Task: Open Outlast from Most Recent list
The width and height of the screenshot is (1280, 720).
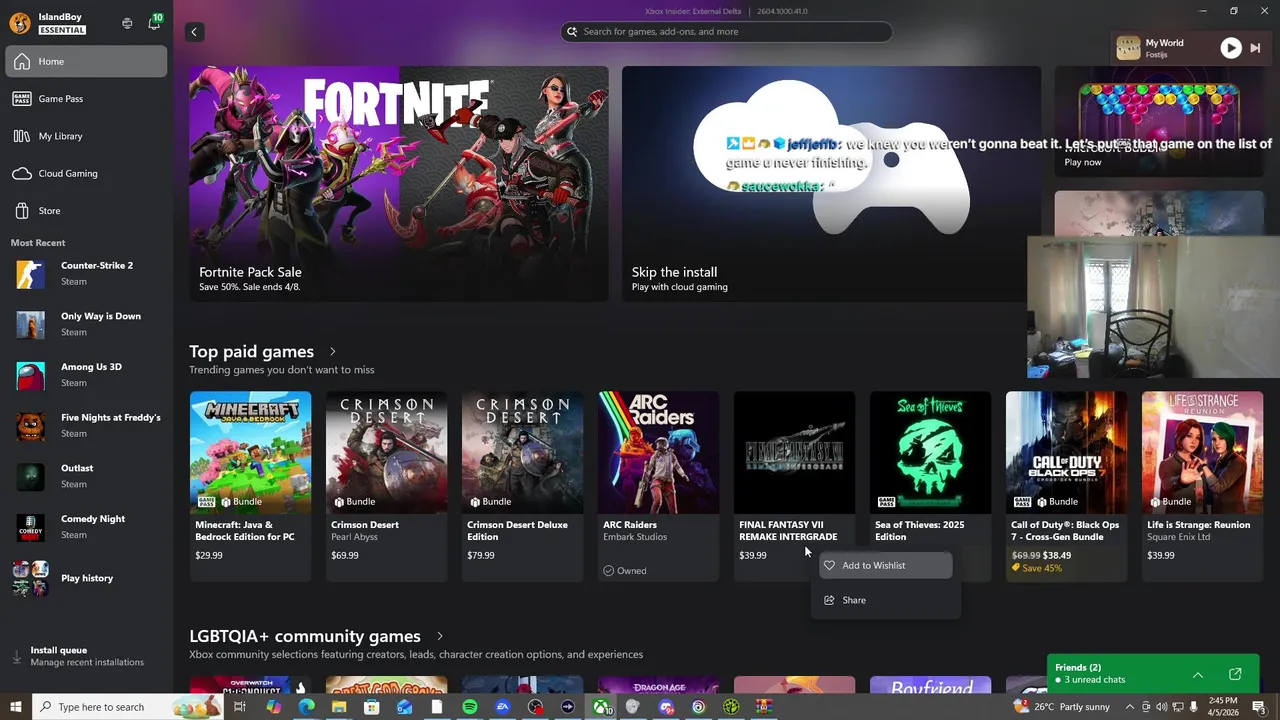Action: 86,476
